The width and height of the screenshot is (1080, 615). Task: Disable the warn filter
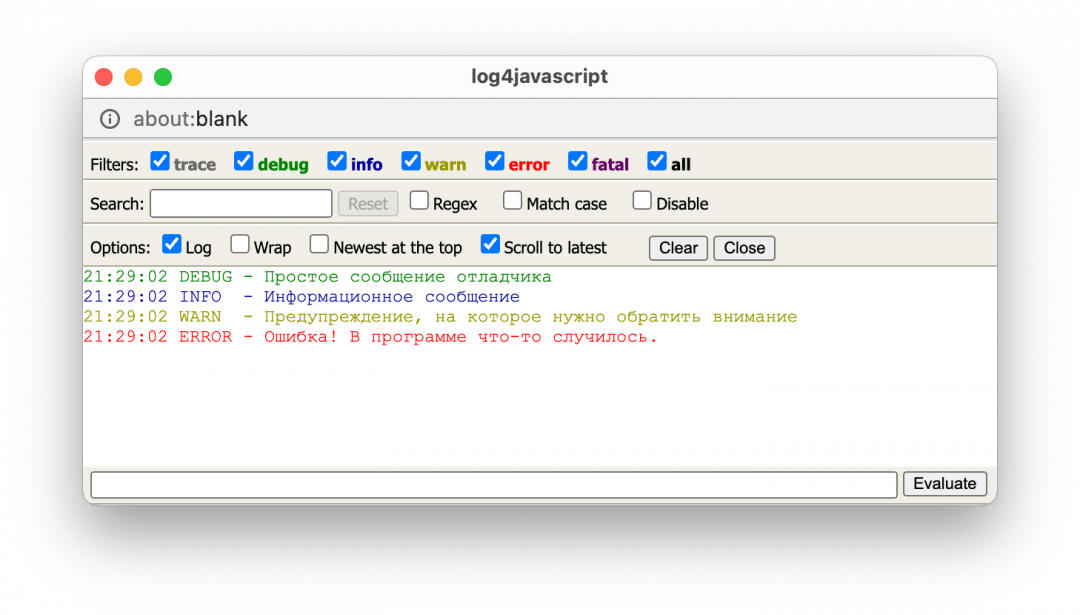click(x=411, y=160)
